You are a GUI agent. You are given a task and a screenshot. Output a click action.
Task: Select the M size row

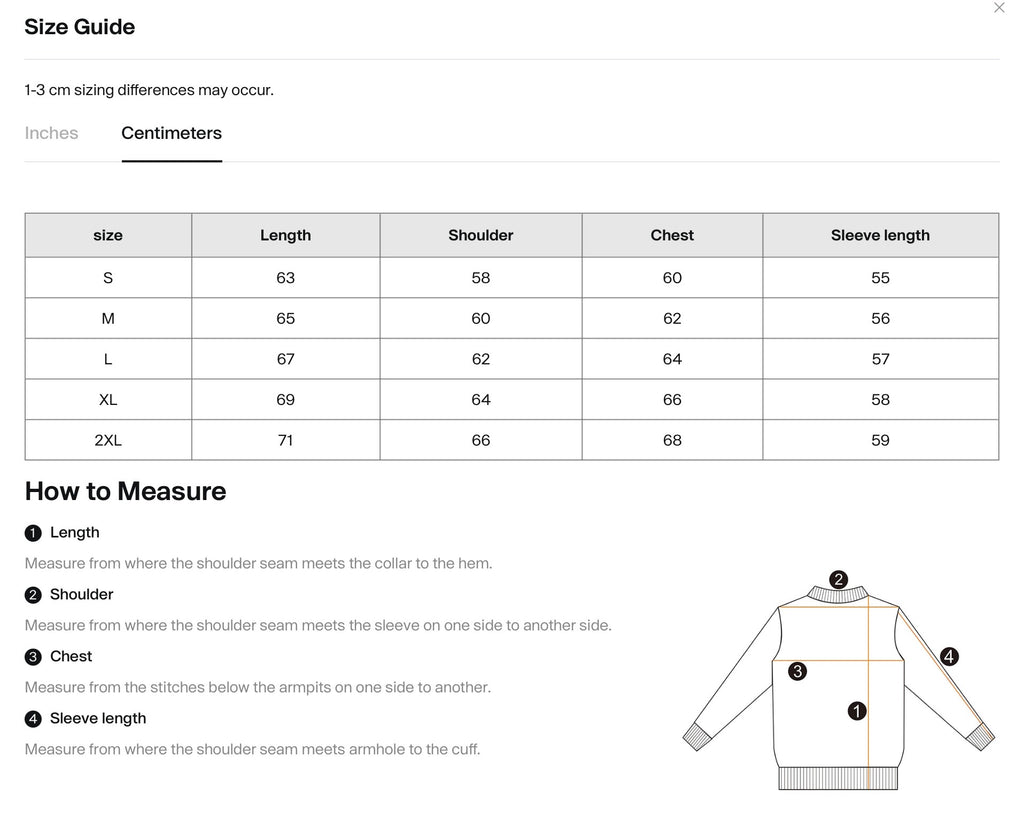(108, 318)
